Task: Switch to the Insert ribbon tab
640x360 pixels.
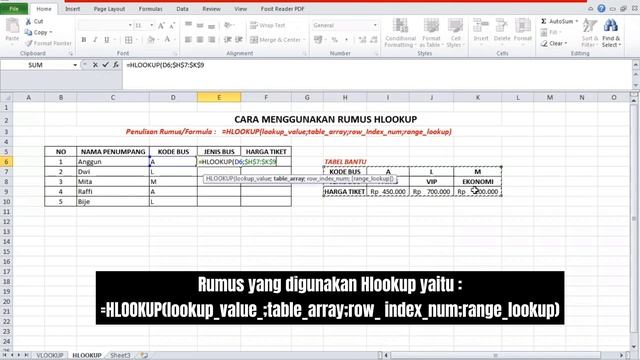Action: (x=73, y=9)
